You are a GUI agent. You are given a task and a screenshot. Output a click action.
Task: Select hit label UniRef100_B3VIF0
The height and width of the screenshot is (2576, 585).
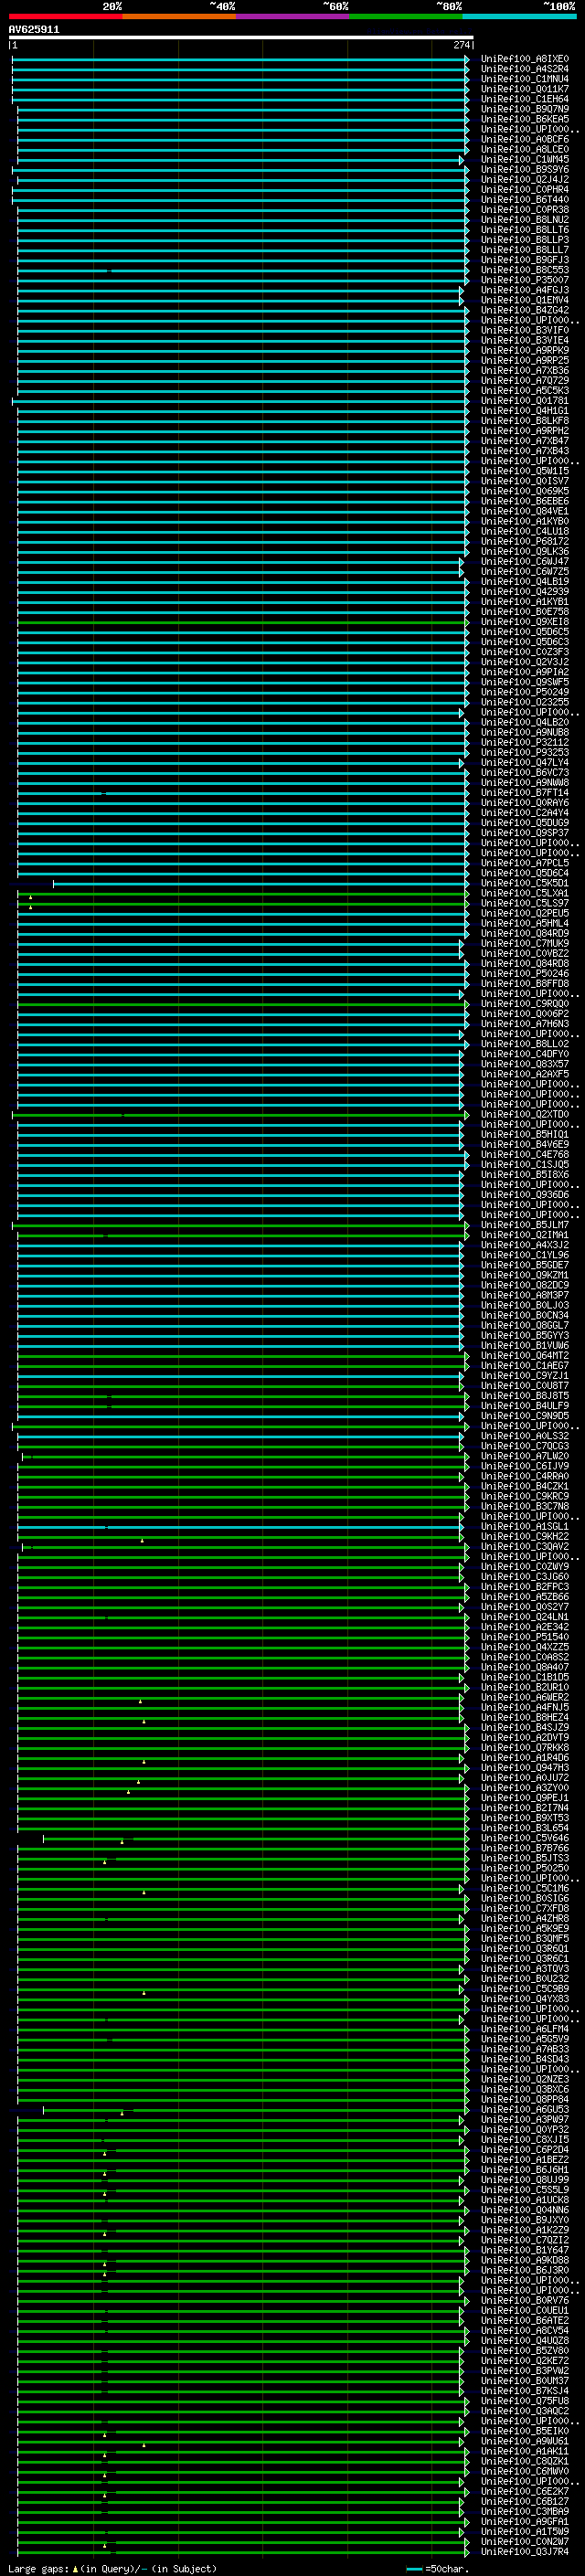[x=525, y=330]
